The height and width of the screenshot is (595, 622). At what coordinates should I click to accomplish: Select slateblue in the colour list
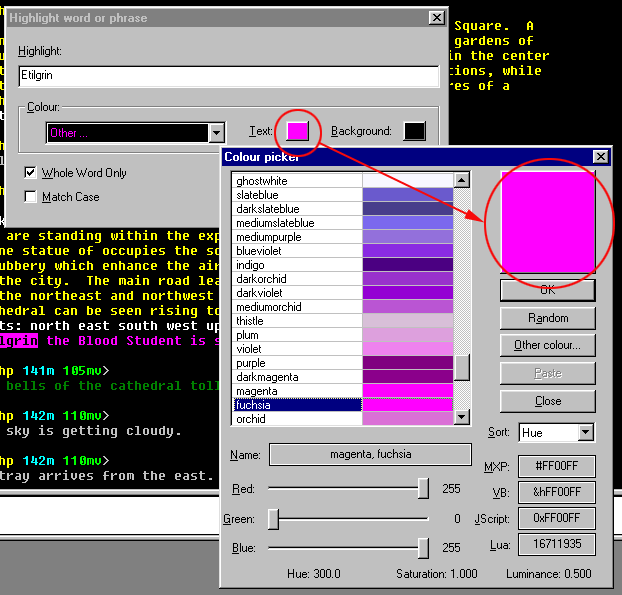coord(297,195)
